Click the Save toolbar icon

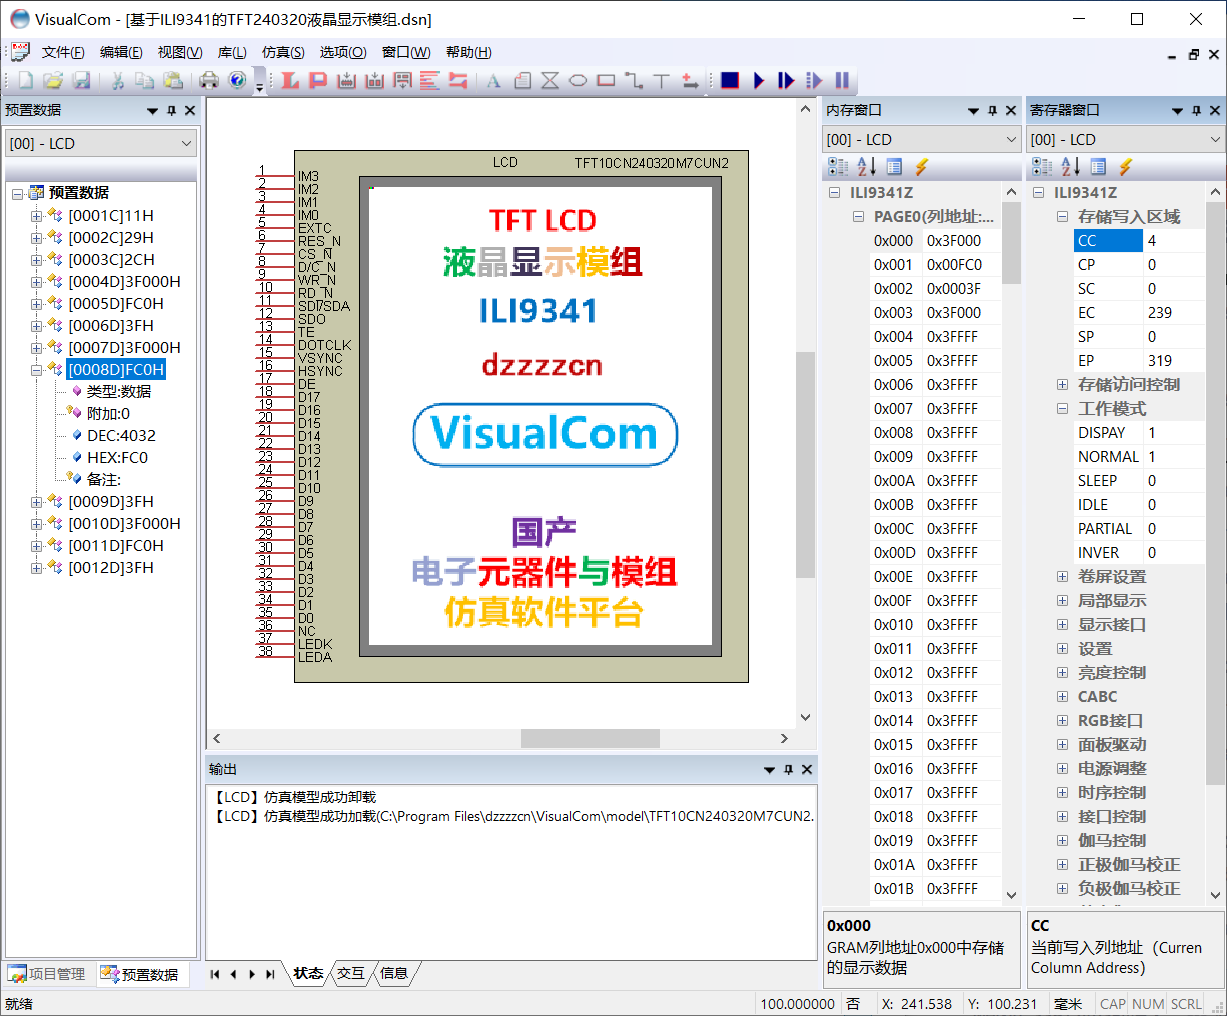[82, 80]
